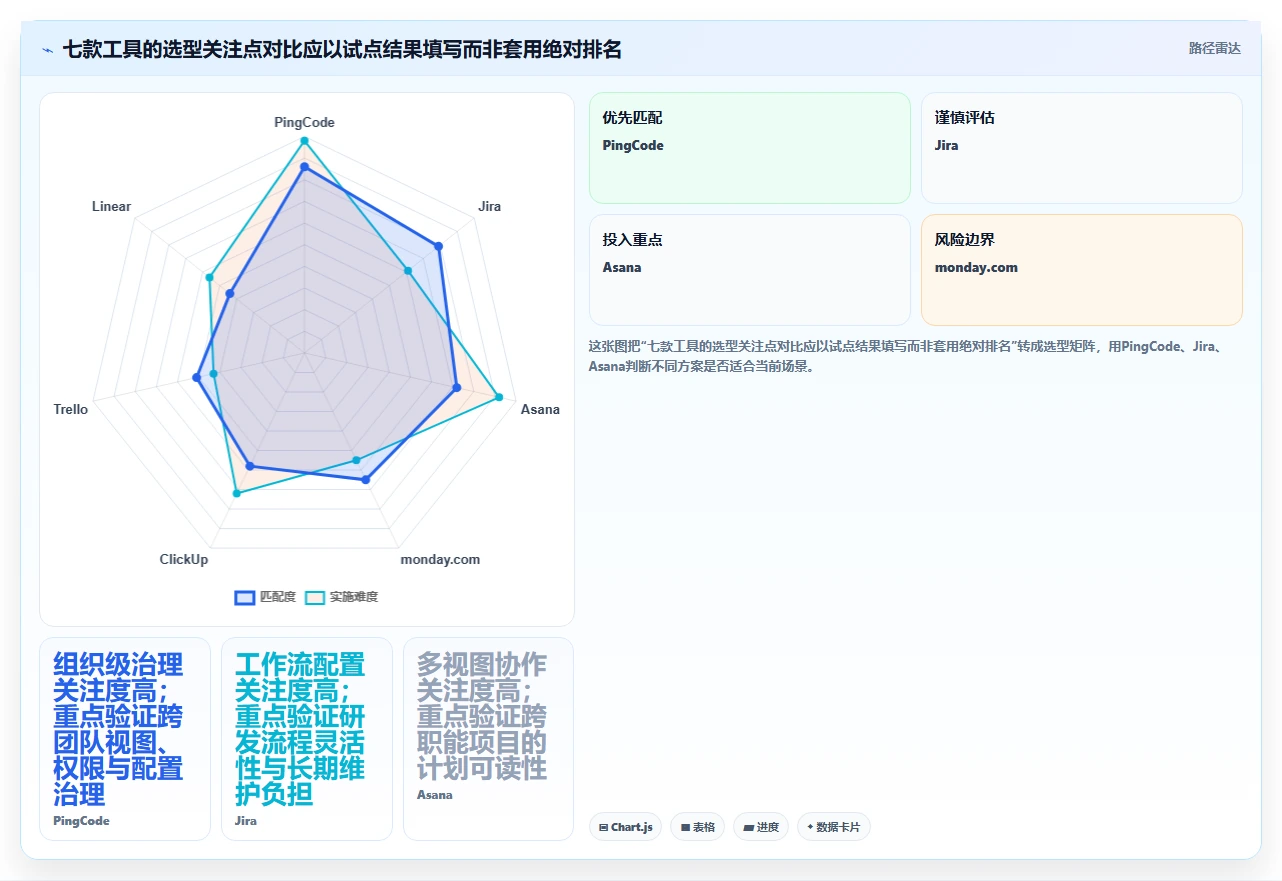Click the lightning icon before the title
This screenshot has height=881, width=1282.
click(x=47, y=49)
